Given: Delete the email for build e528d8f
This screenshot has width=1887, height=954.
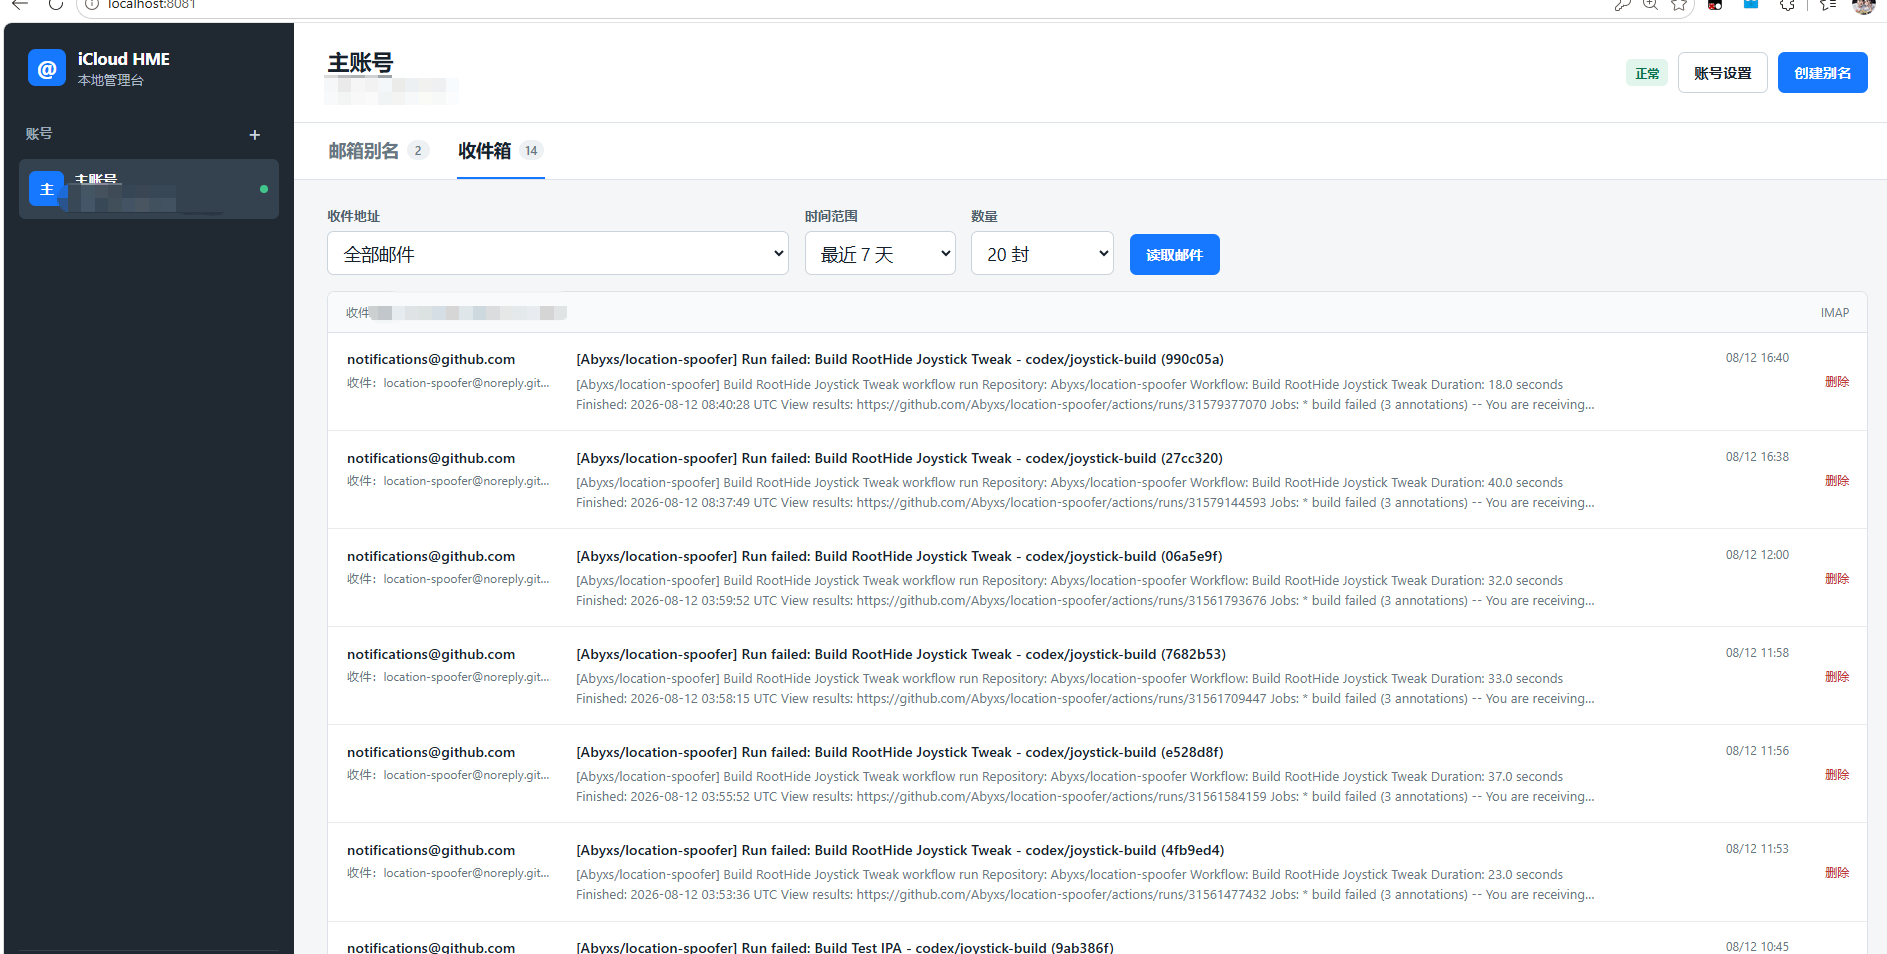Looking at the screenshot, I should point(1837,775).
